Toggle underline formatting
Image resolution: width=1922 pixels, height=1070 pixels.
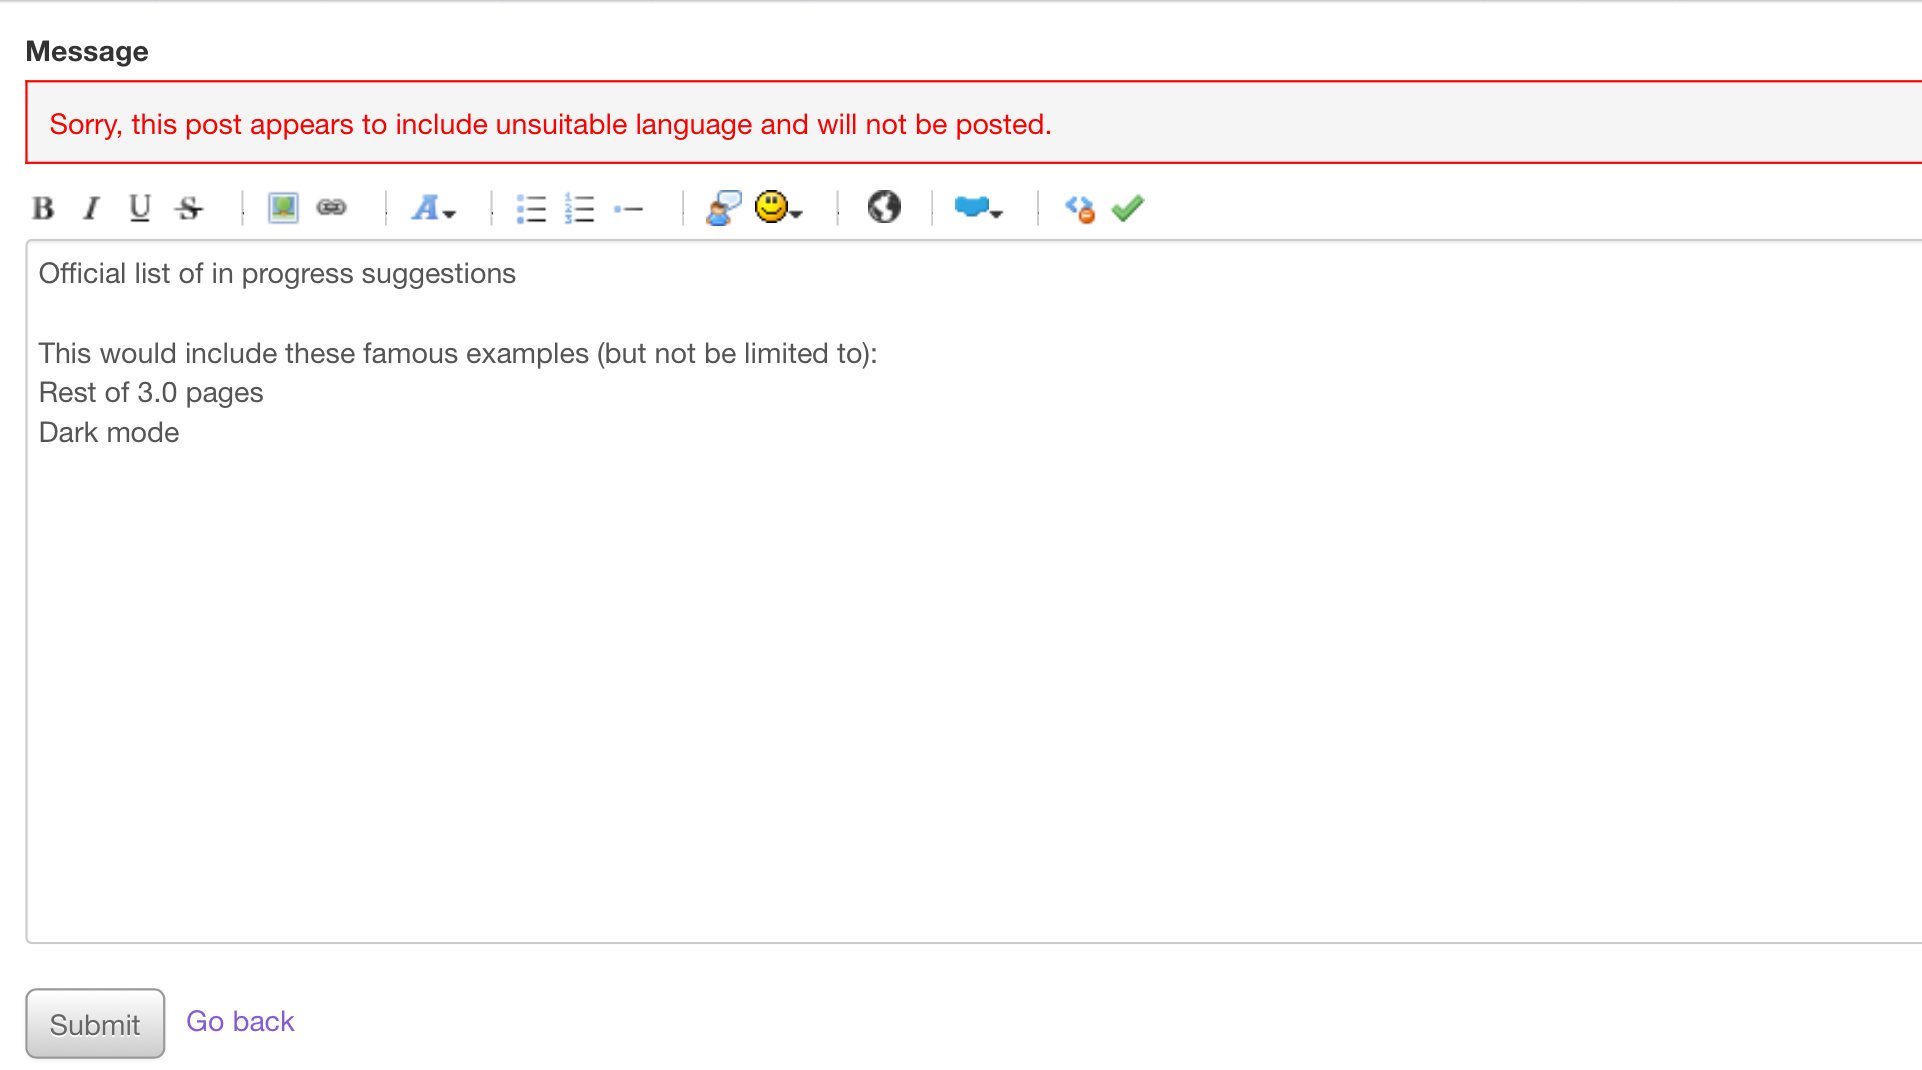pos(139,208)
